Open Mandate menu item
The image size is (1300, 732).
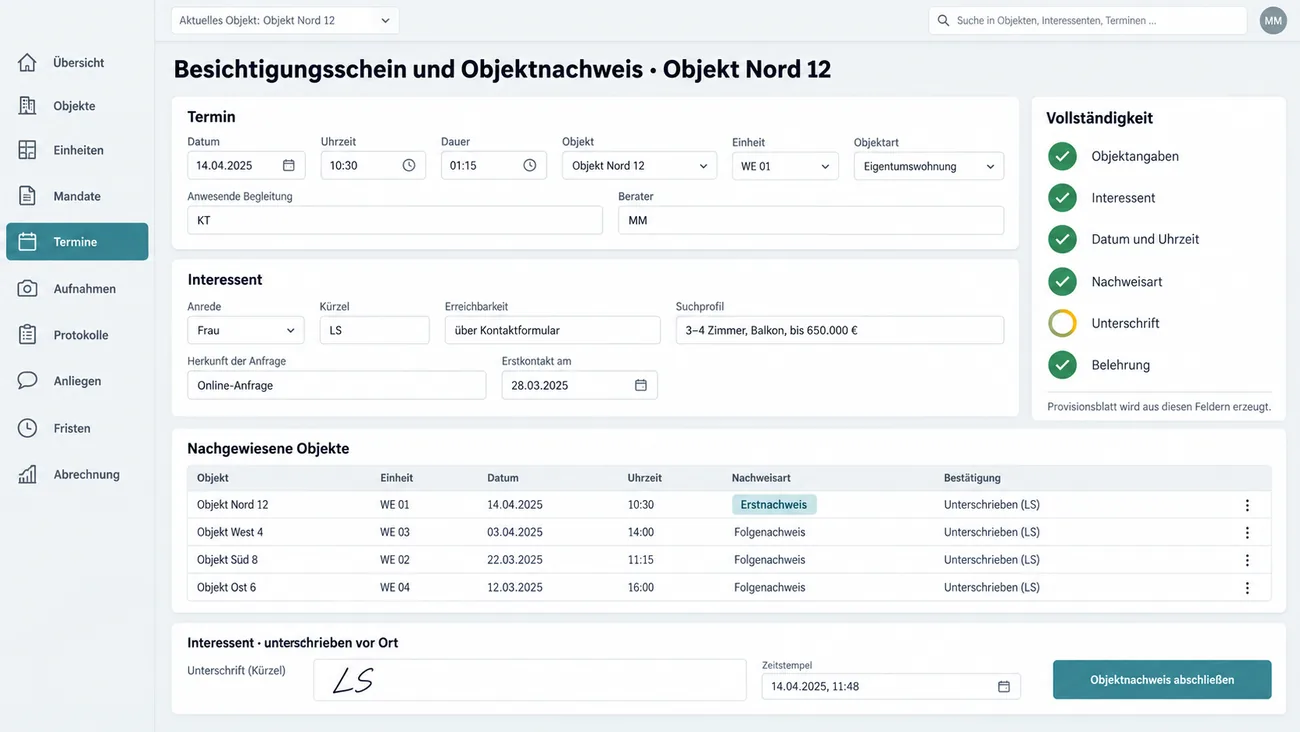(77, 196)
